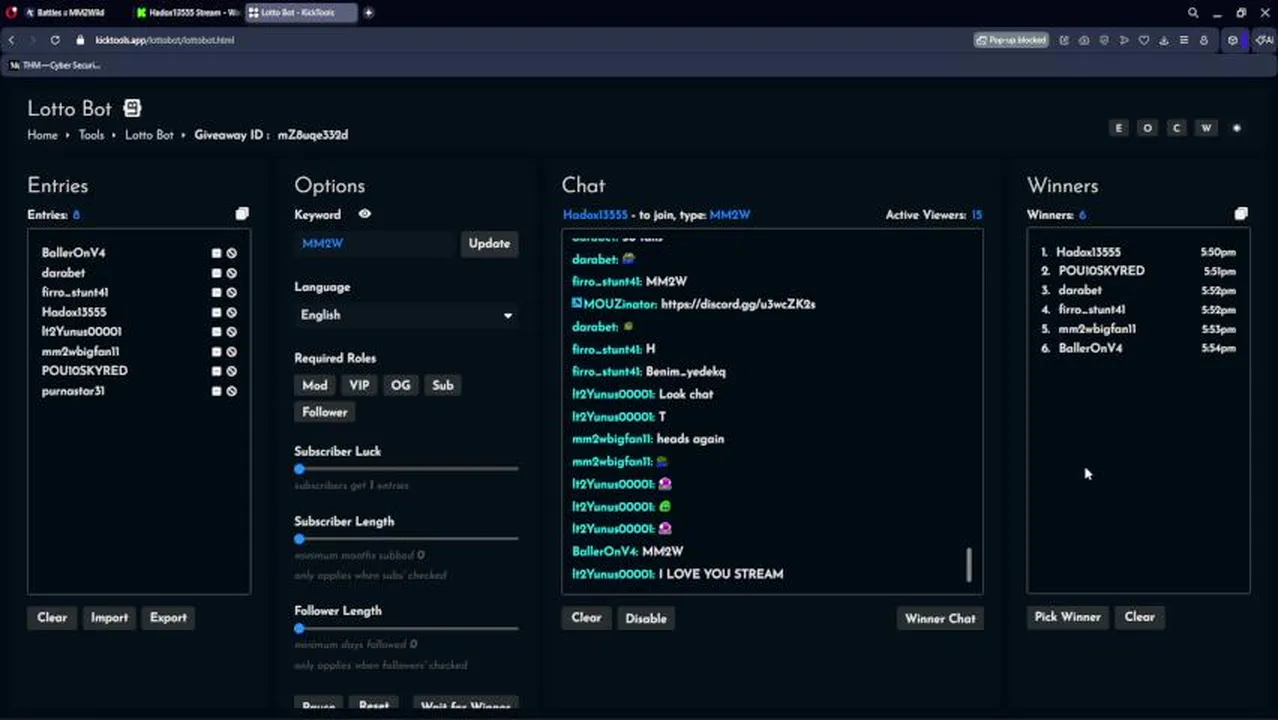Viewport: 1278px width, 720px height.
Task: Copy the winners list with the copy icon
Action: [x=1241, y=214]
